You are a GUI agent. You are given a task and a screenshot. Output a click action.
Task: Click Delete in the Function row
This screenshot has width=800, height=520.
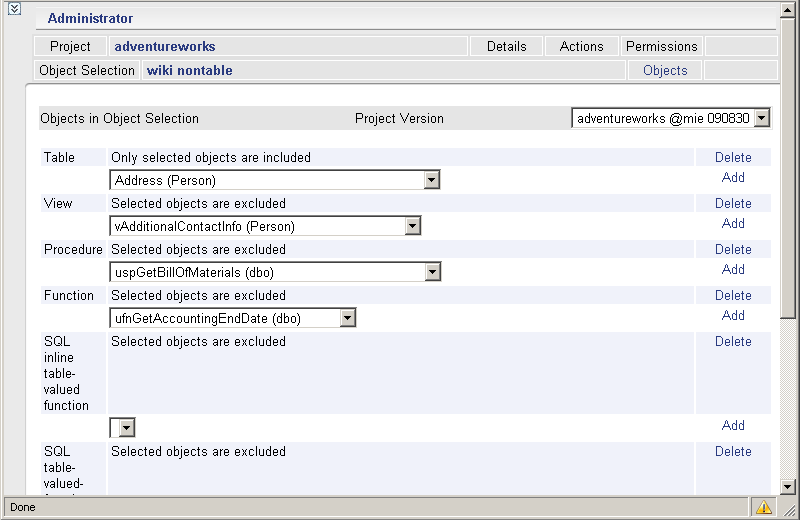click(733, 295)
